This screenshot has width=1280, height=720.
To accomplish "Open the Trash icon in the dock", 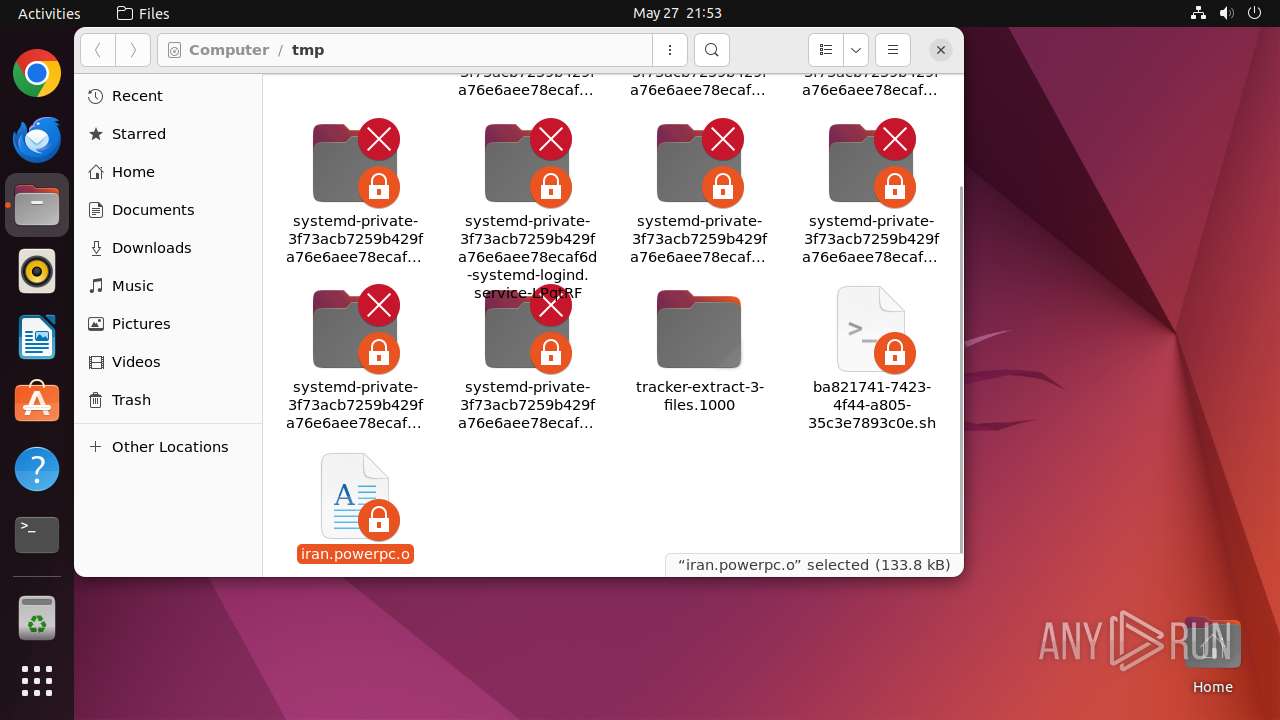I will [37, 619].
